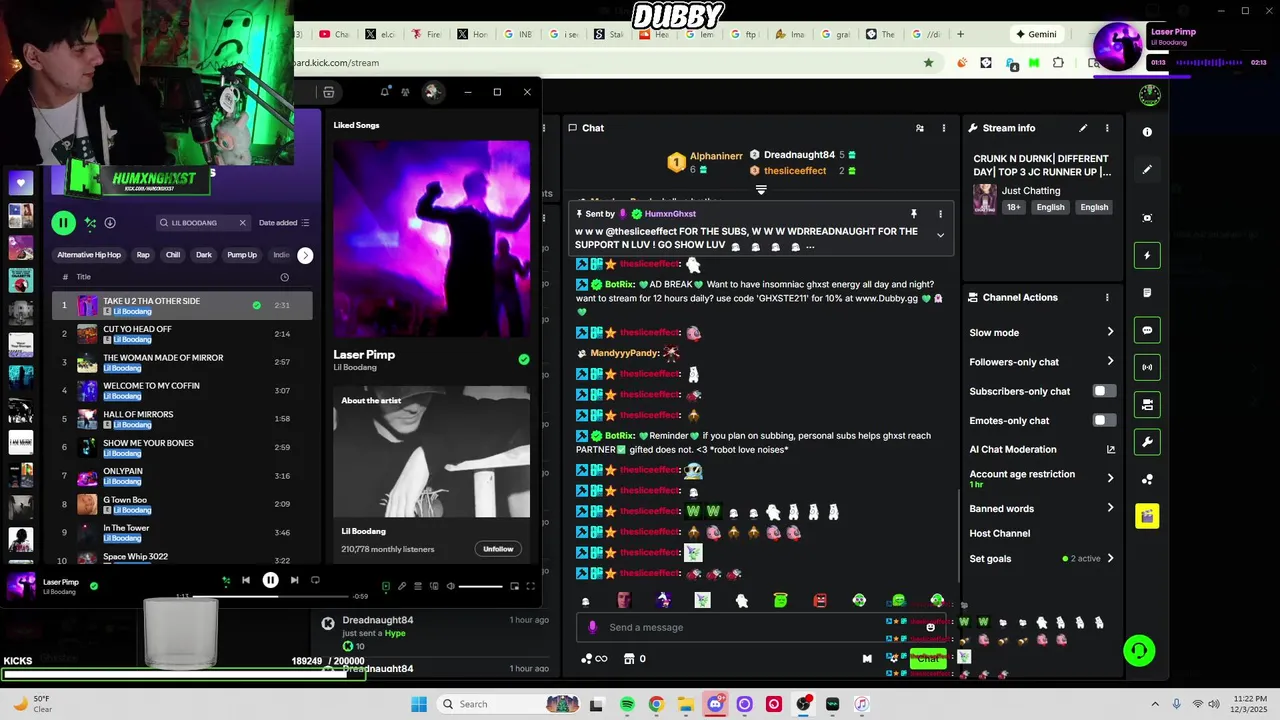Select the Rap filter chip
Image resolution: width=1280 pixels, height=720 pixels.
point(143,255)
